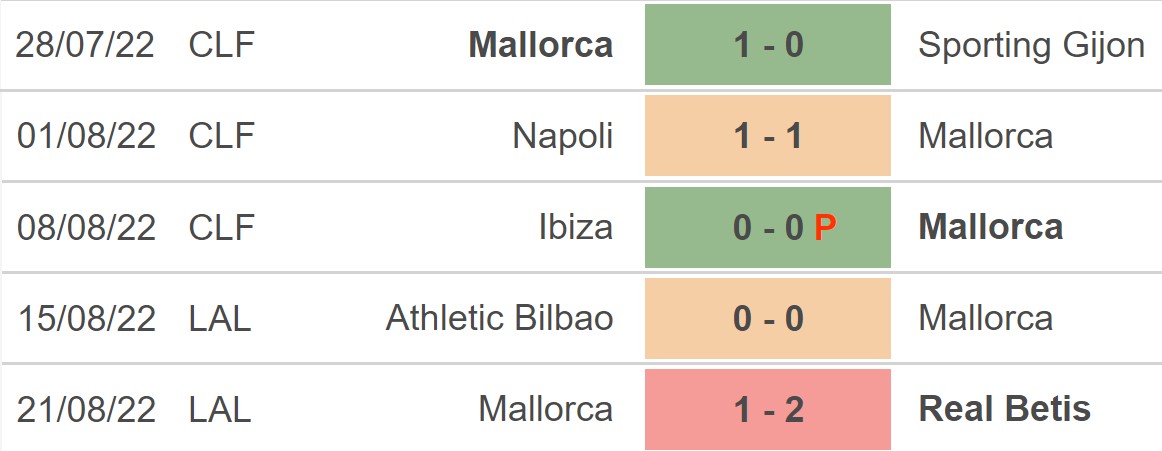Click the CLF label in the Sporting Gijon row
The height and width of the screenshot is (451, 1162).
pyautogui.click(x=222, y=45)
